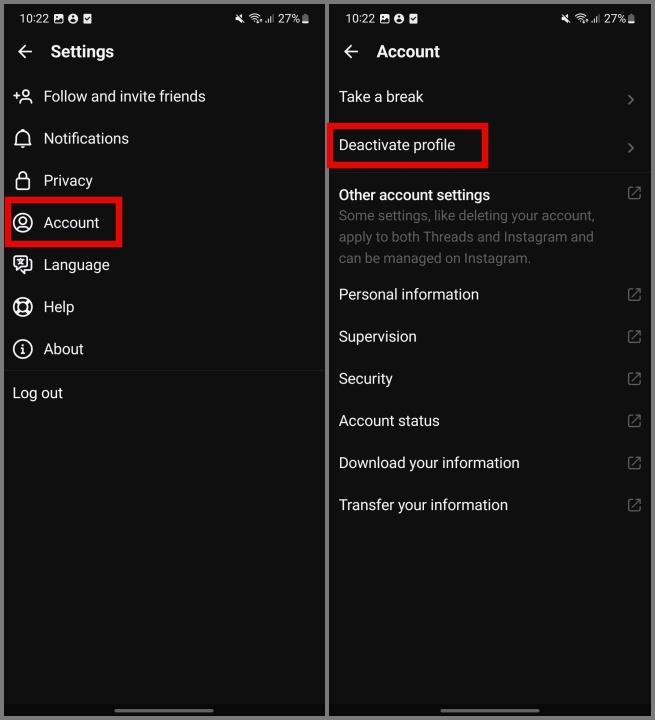Click the lifebuoy Help icon
655x720 pixels.
[x=23, y=307]
